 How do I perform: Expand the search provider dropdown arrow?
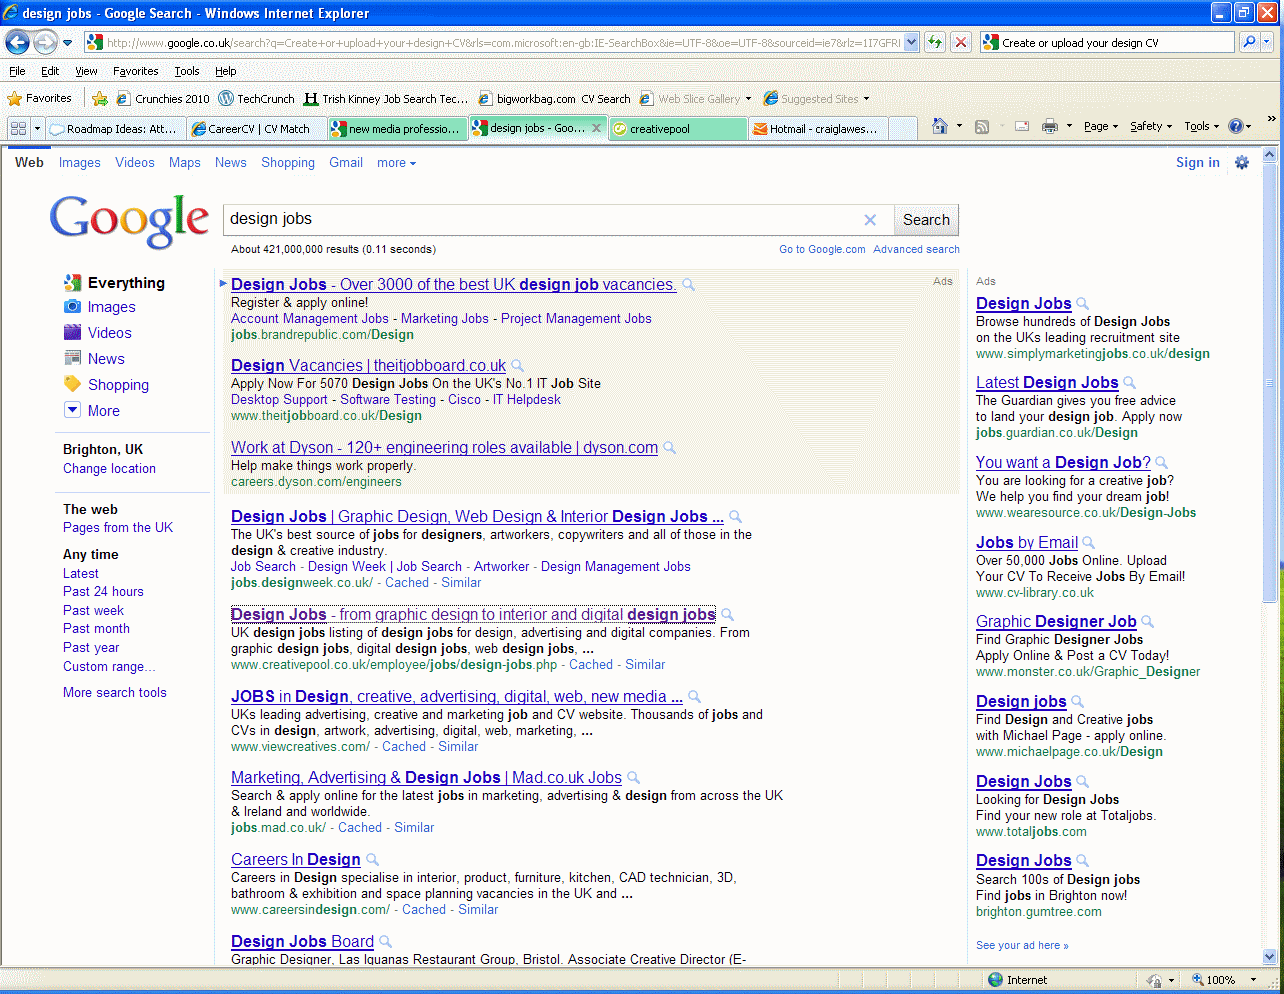pos(1267,42)
